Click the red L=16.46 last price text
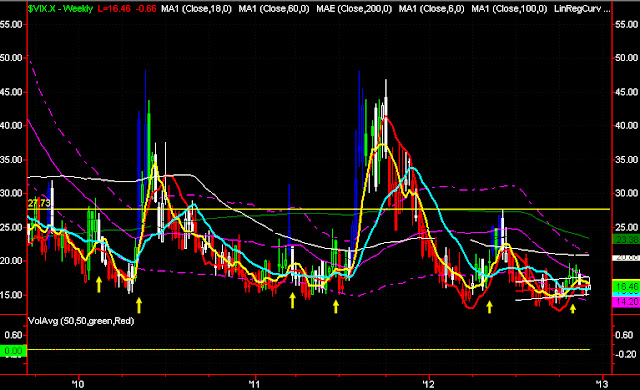This screenshot has width=640, height=390. click(113, 9)
